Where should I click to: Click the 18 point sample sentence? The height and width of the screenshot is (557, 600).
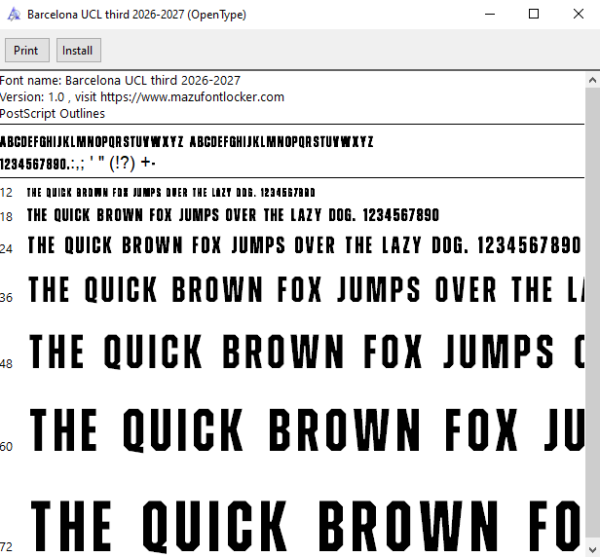(233, 215)
